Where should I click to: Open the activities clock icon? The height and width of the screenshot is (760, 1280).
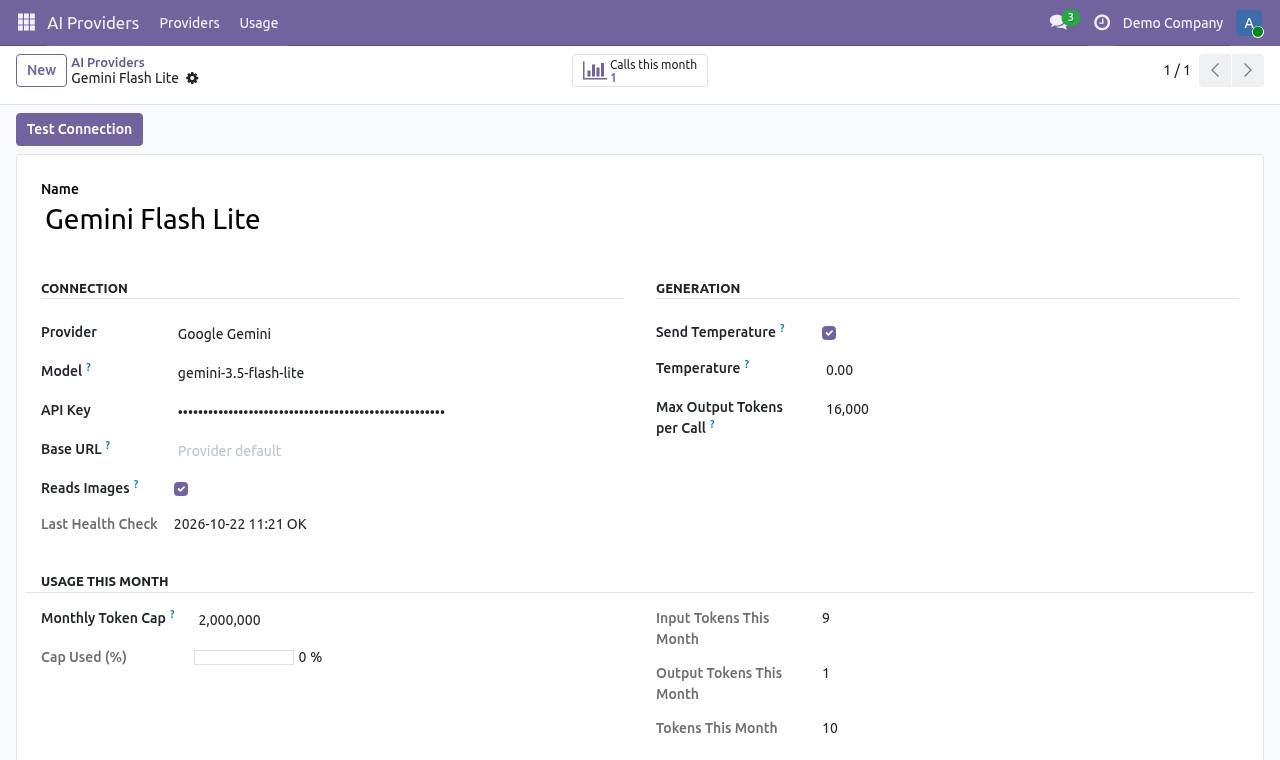point(1102,22)
